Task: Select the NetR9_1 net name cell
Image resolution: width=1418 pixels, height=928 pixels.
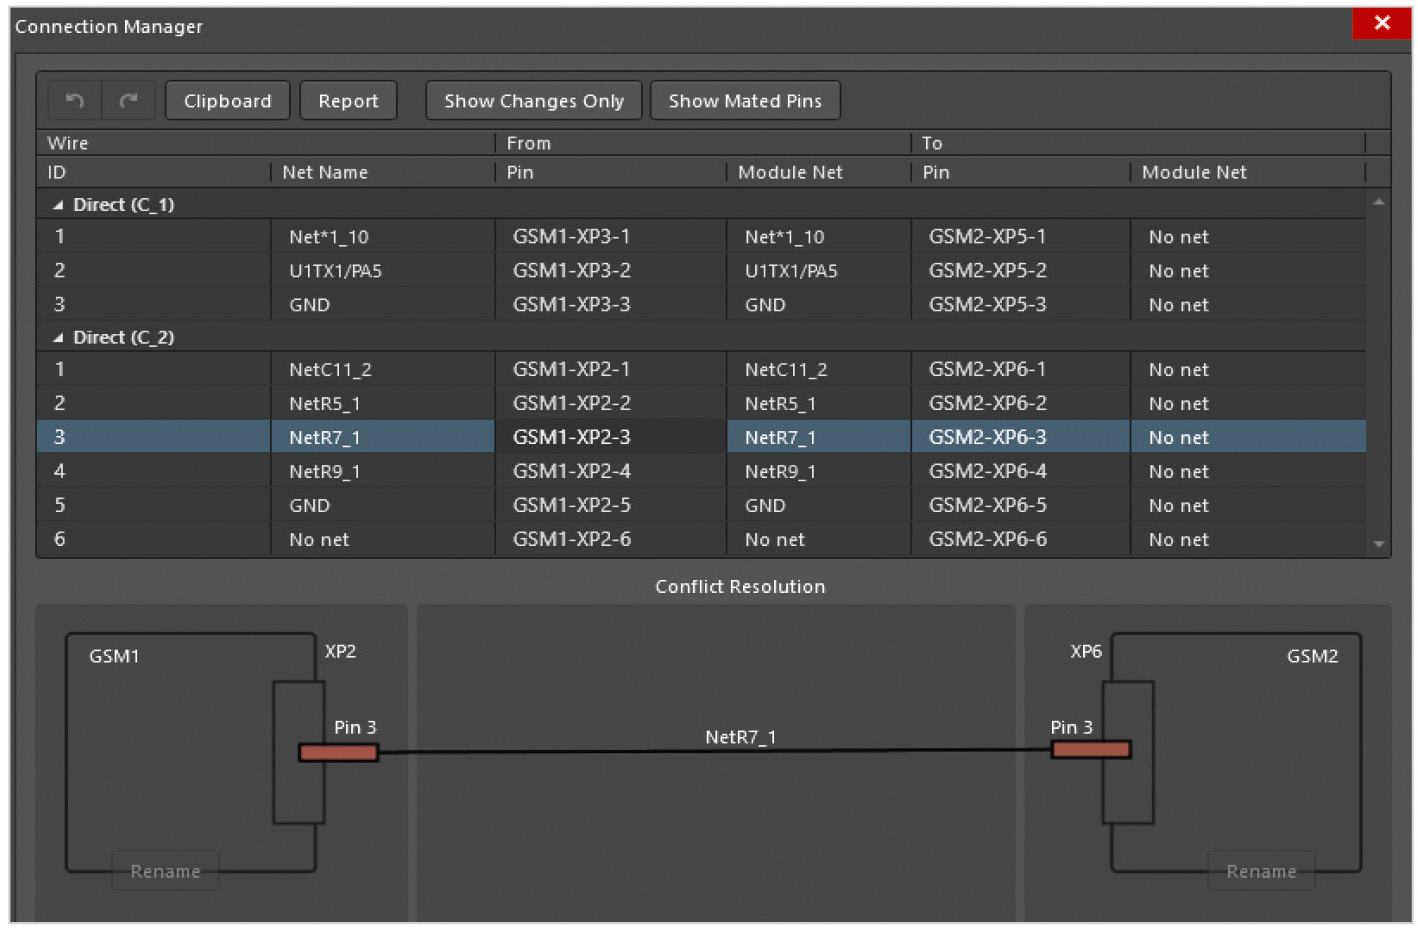Action: tap(325, 471)
